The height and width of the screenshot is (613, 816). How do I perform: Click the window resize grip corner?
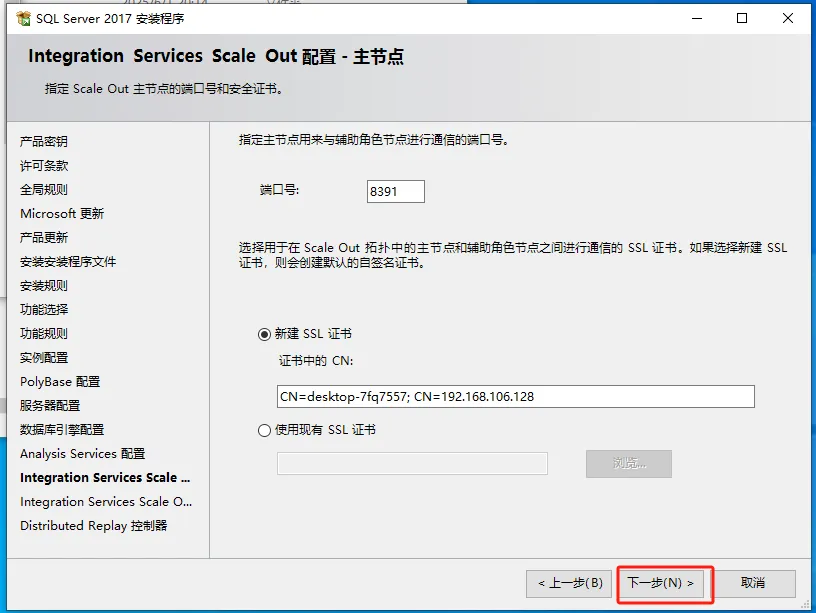tap(806, 604)
